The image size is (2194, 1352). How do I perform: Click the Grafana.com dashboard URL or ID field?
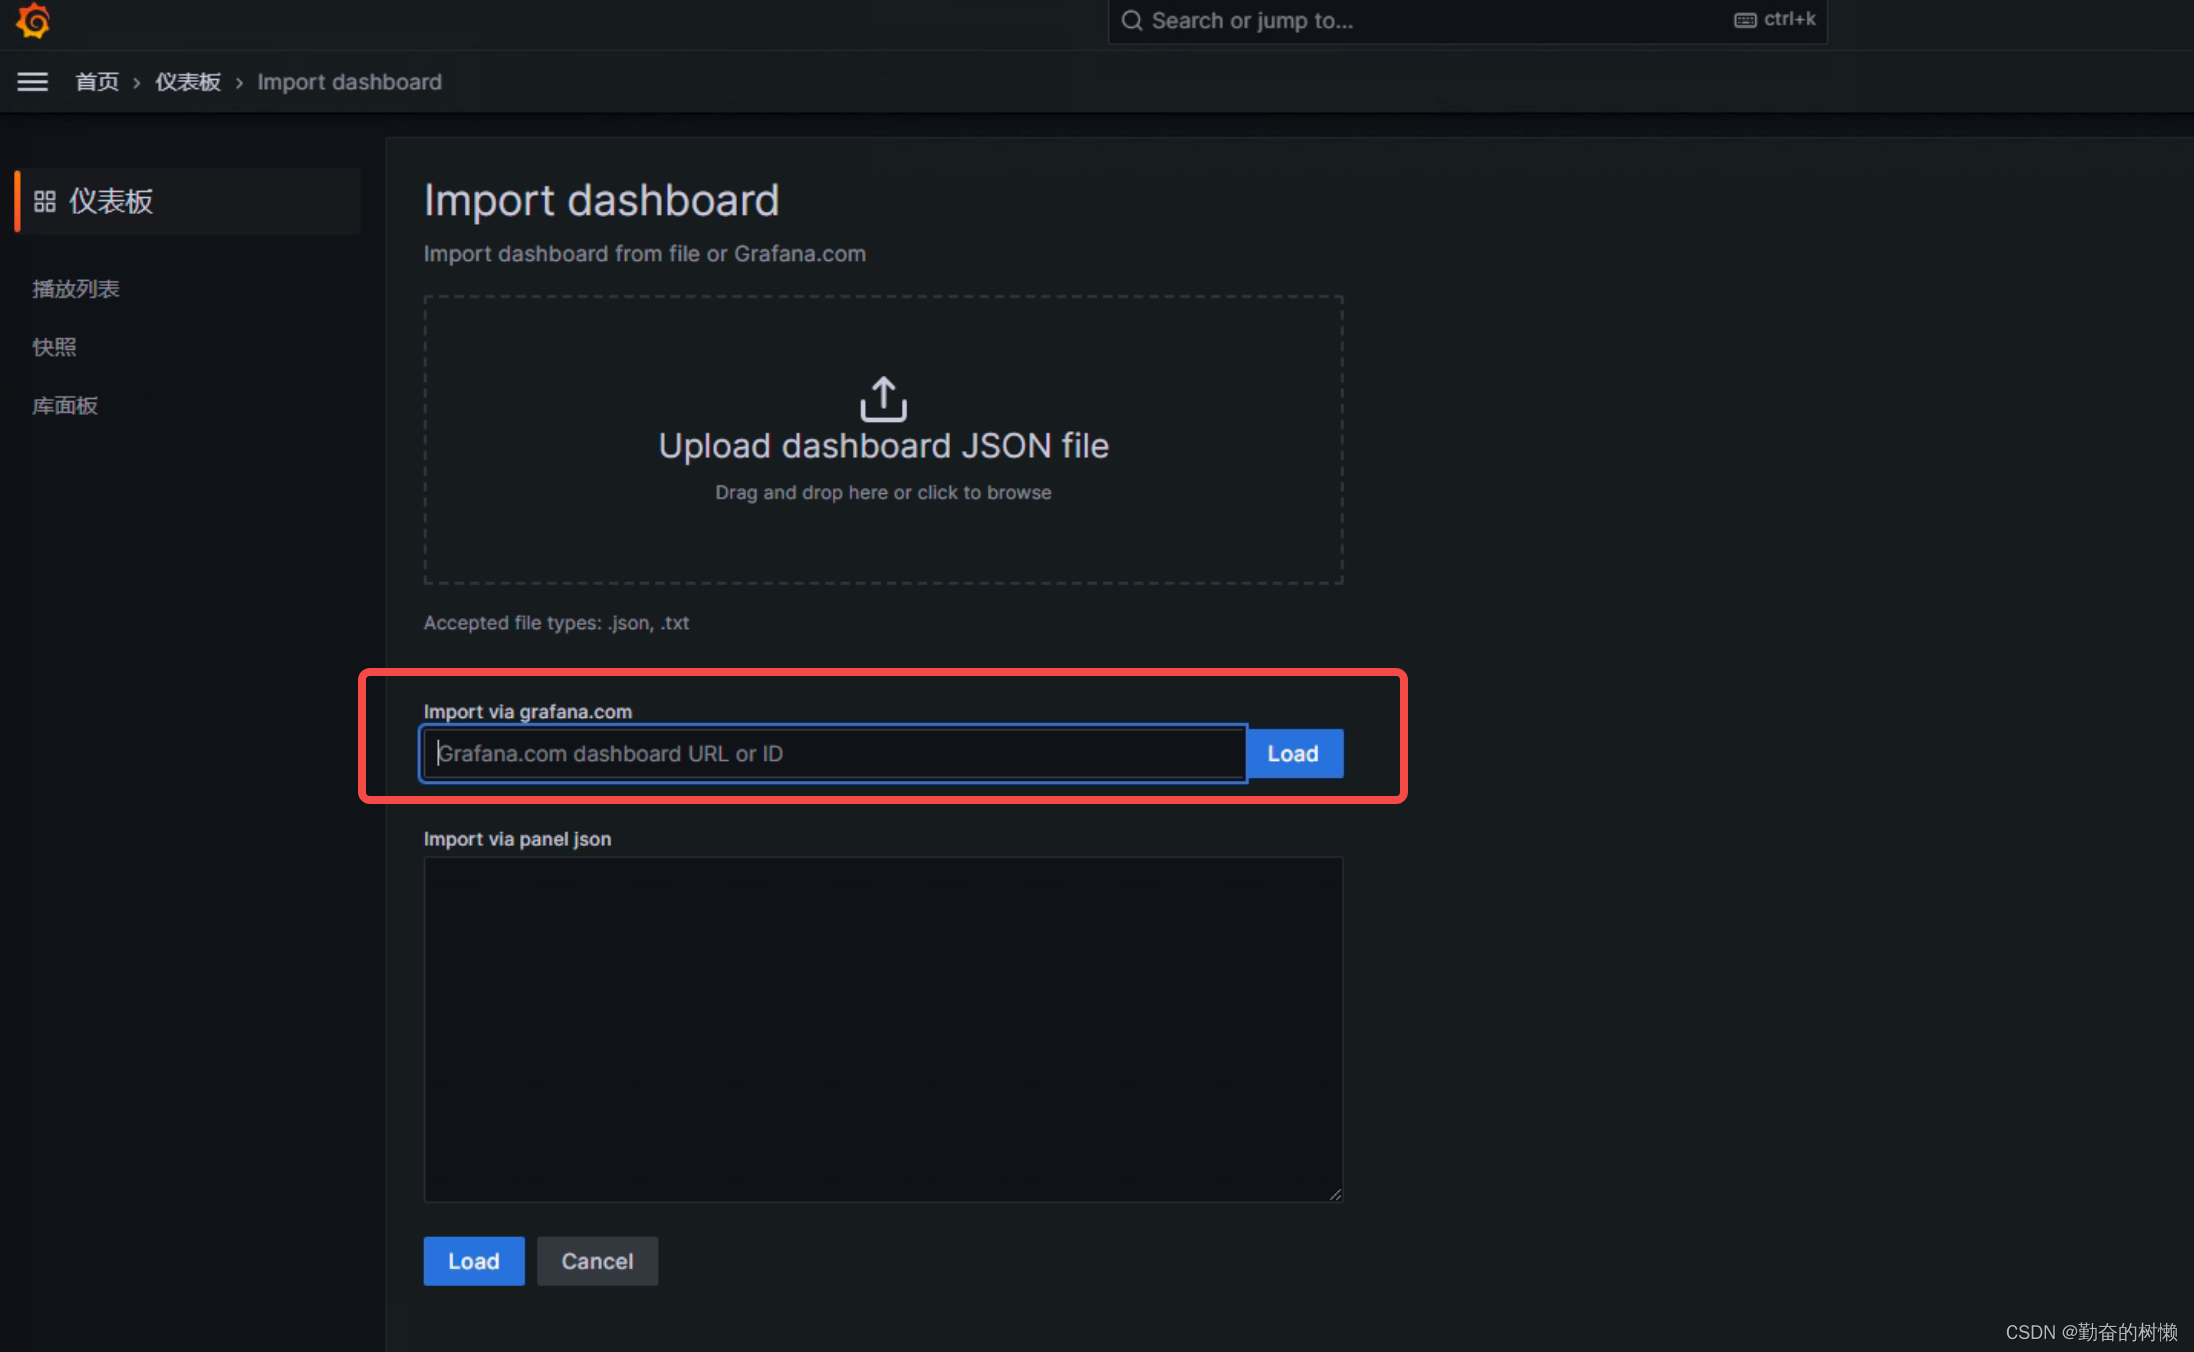point(834,754)
